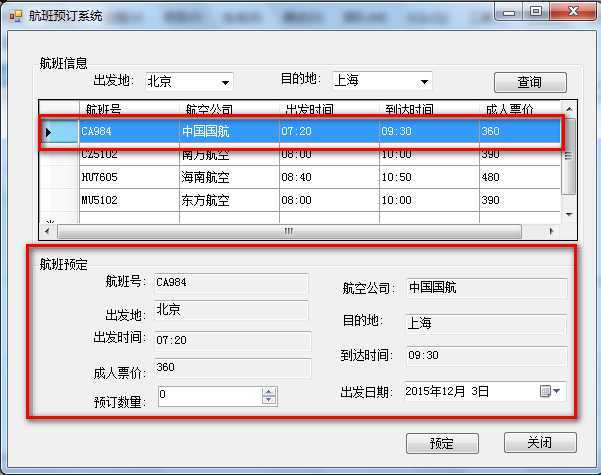Select the HU7605 flight cell
The image size is (601, 475).
pos(129,177)
